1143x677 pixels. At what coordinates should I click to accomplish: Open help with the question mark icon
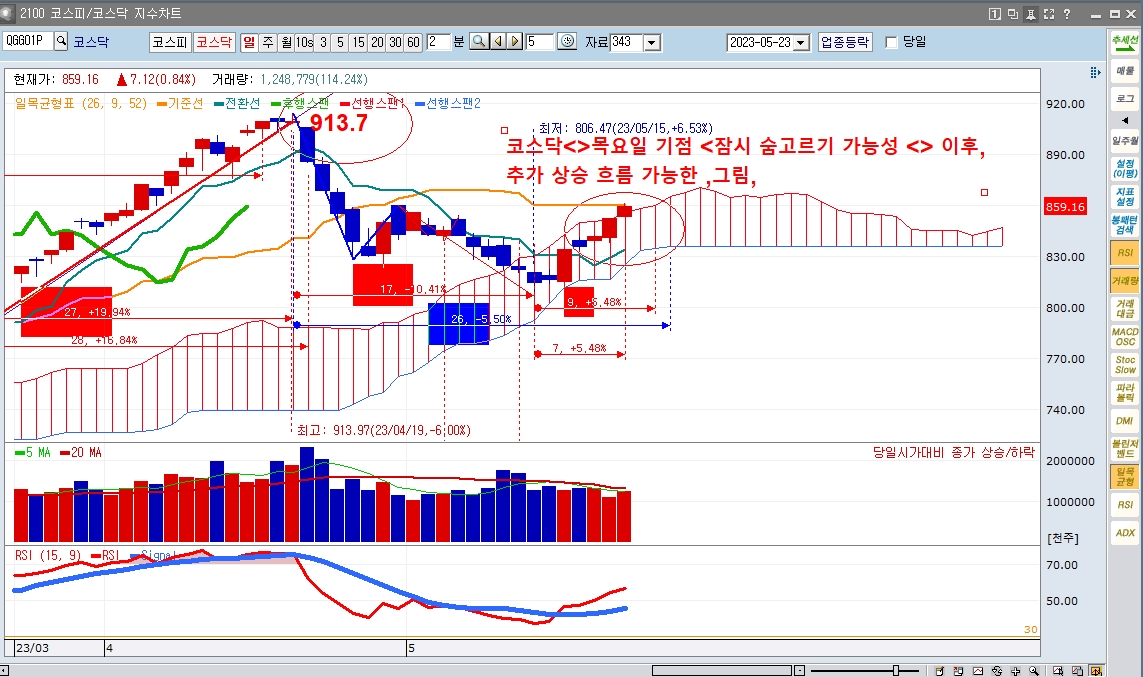coord(1067,14)
